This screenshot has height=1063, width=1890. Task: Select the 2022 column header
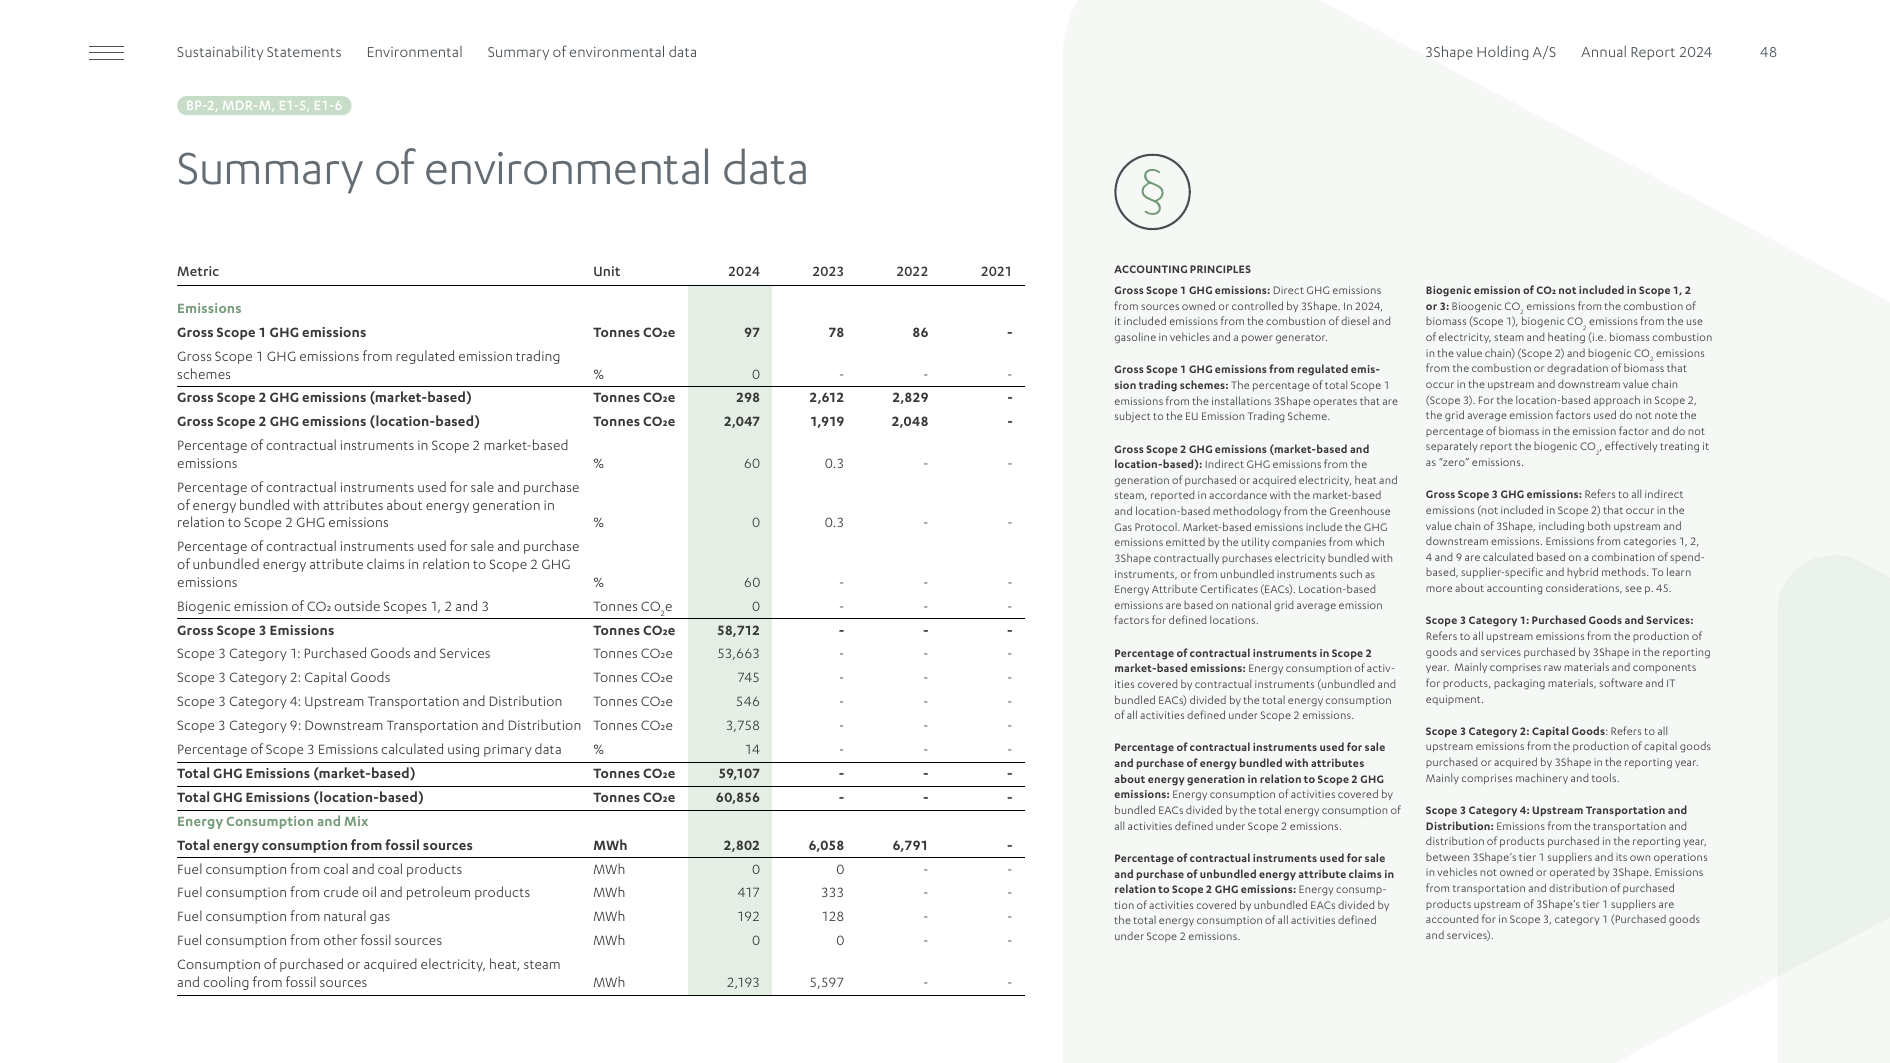coord(911,271)
